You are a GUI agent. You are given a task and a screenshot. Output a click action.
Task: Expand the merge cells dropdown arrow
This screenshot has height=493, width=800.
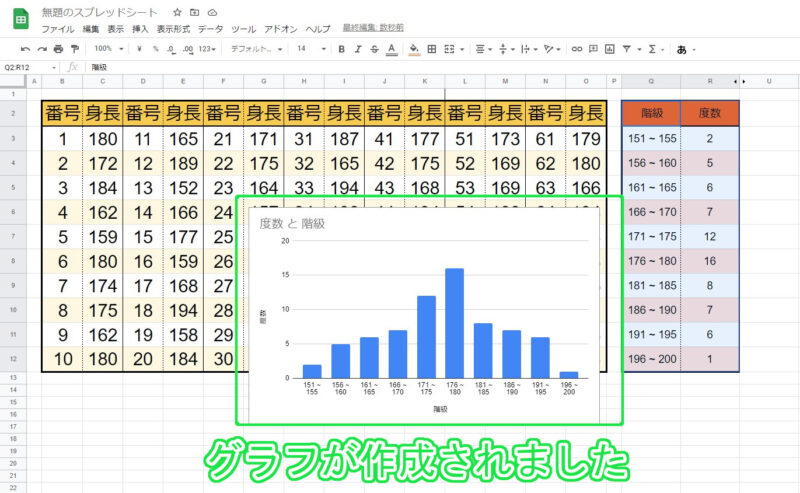click(x=462, y=50)
